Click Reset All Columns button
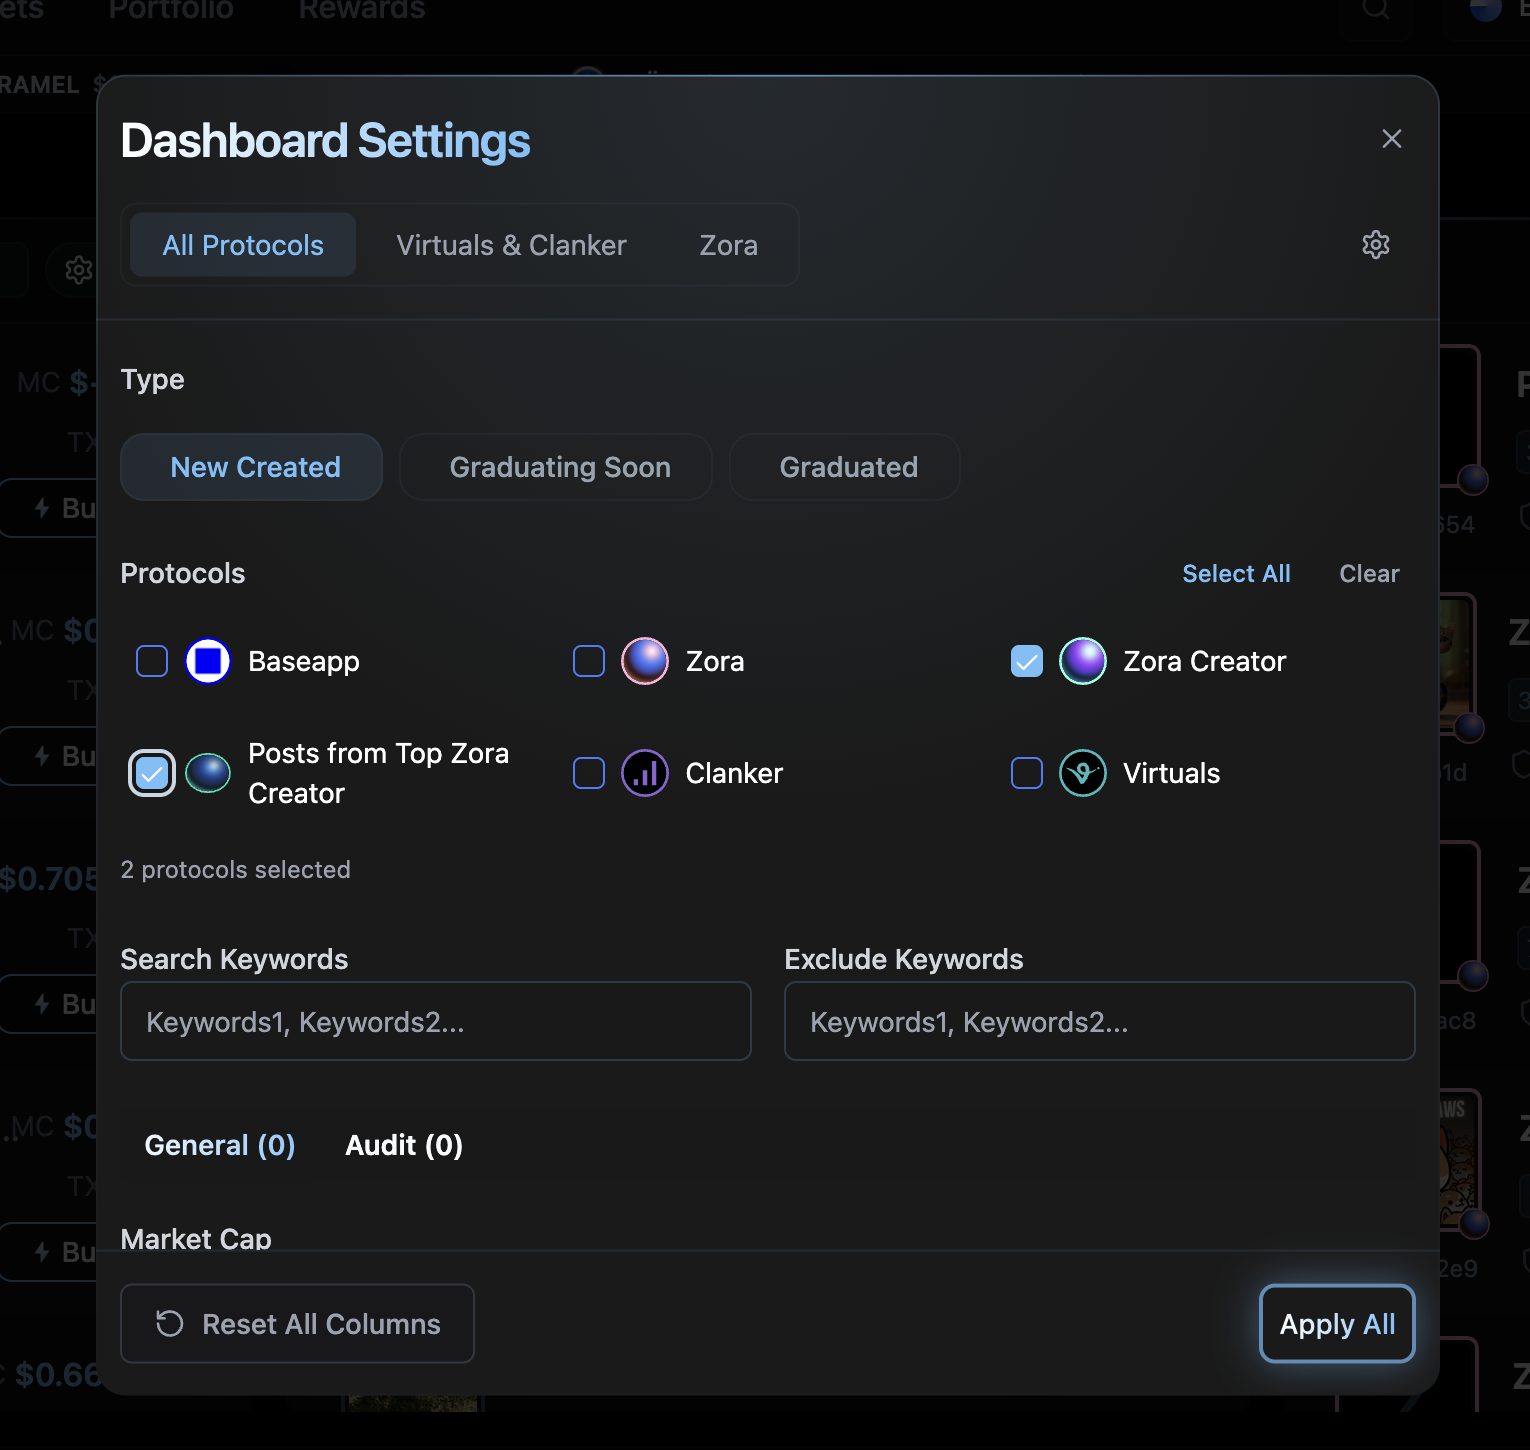 tap(297, 1324)
